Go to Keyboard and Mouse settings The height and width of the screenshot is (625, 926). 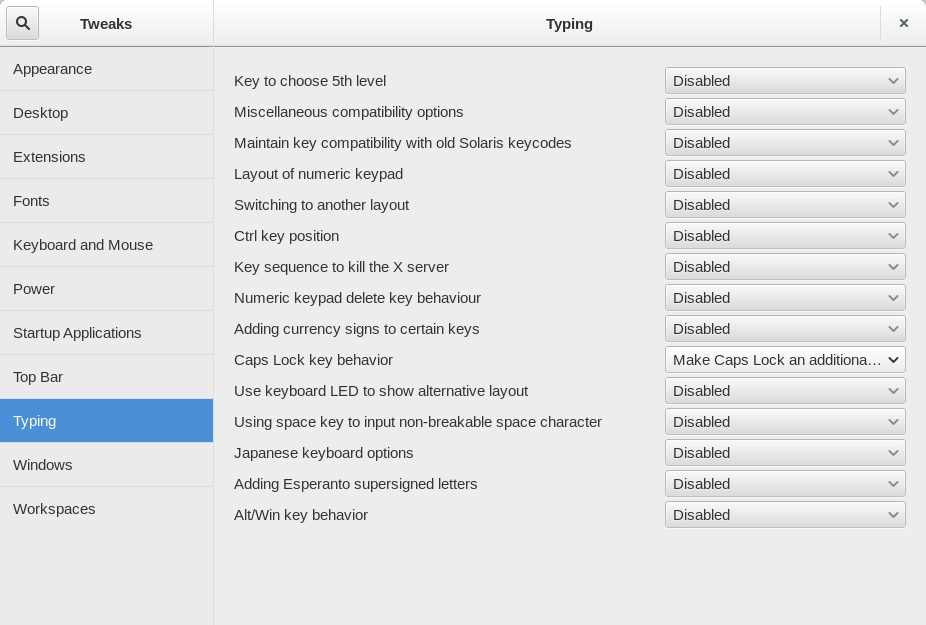[106, 245]
